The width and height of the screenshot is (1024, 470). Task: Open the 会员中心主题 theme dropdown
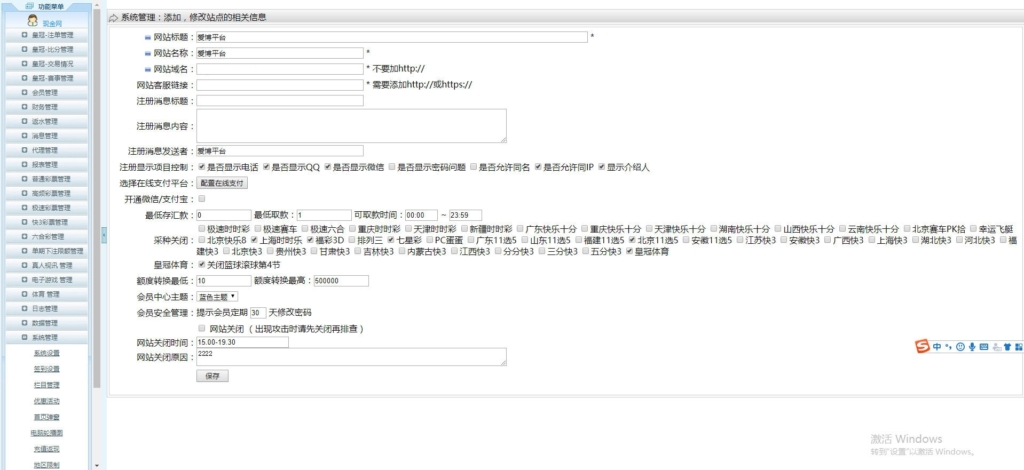point(218,297)
